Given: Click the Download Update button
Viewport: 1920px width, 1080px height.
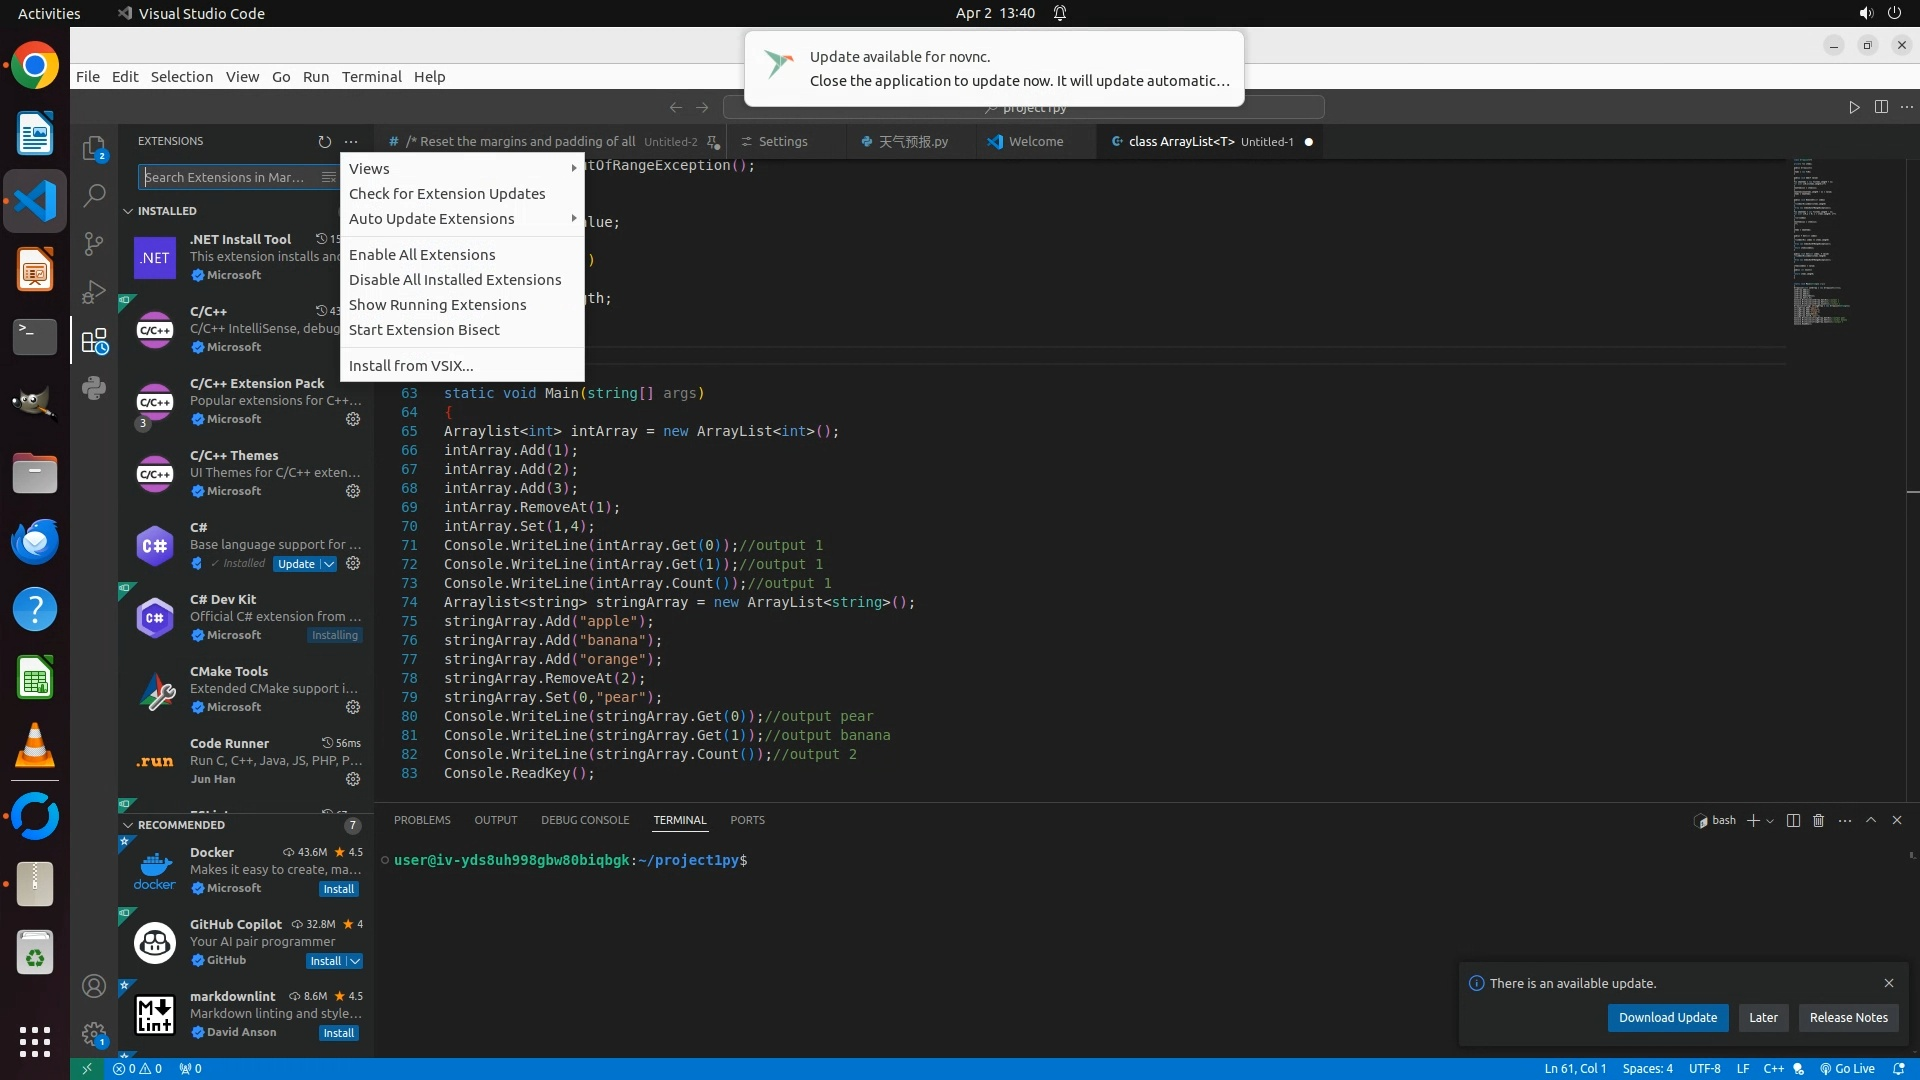Looking at the screenshot, I should tap(1667, 1017).
